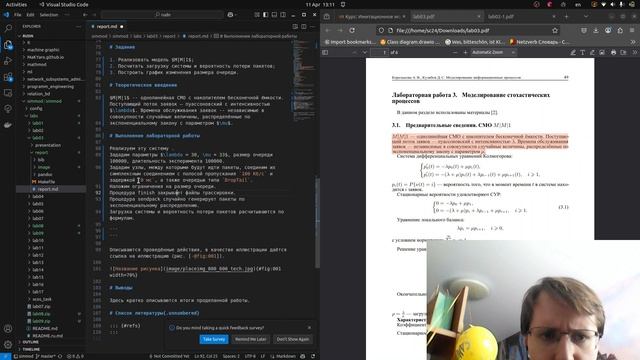Collapse the report folder in Explorer

pyautogui.click(x=41, y=153)
